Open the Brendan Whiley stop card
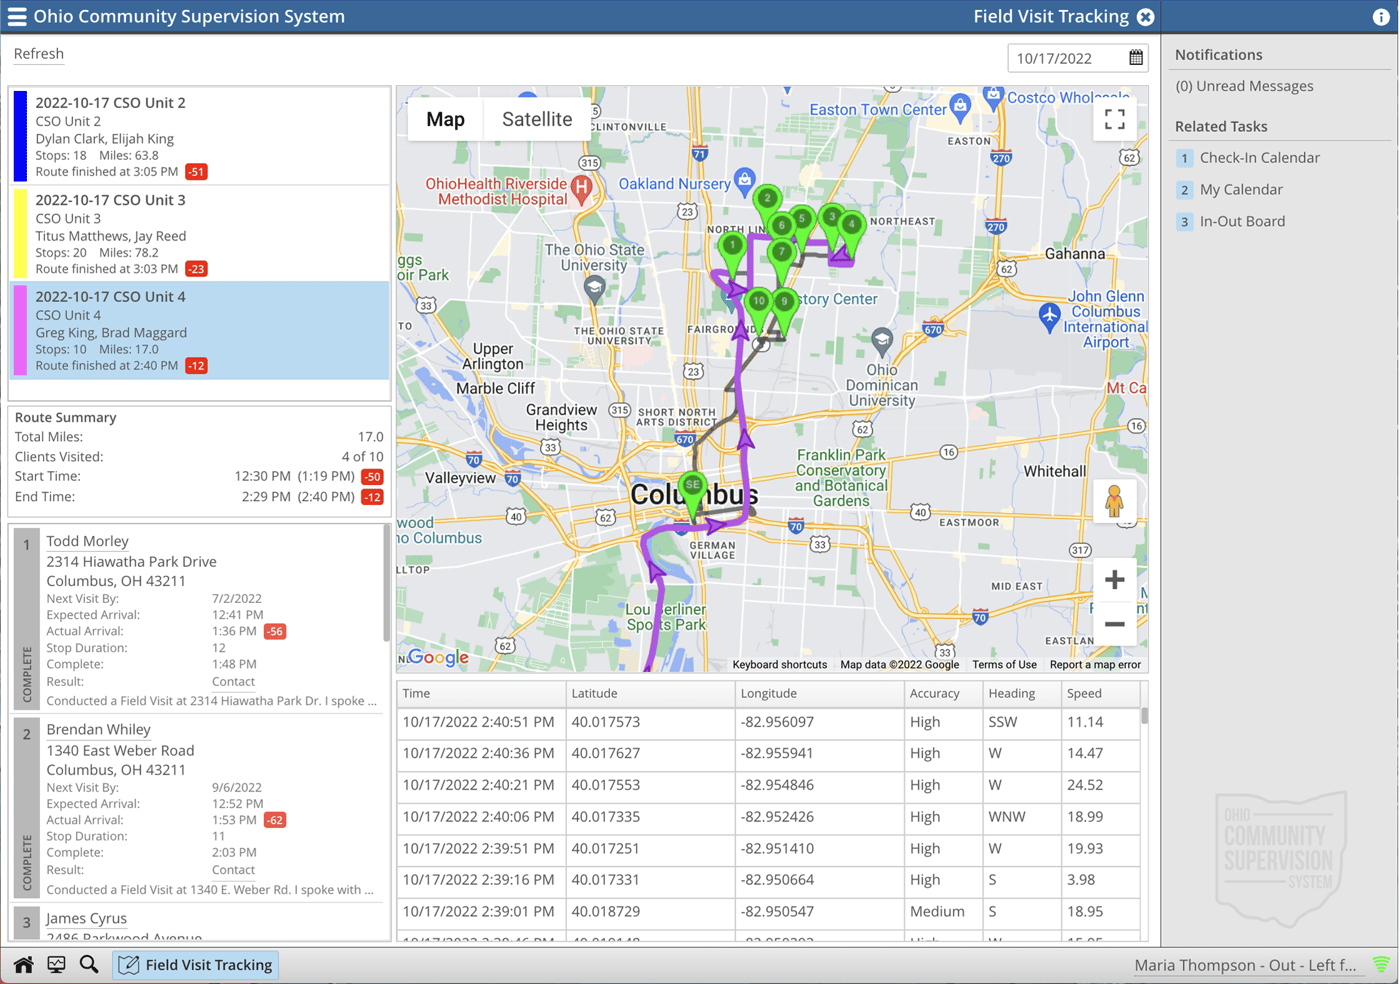This screenshot has width=1400, height=984. [x=197, y=807]
